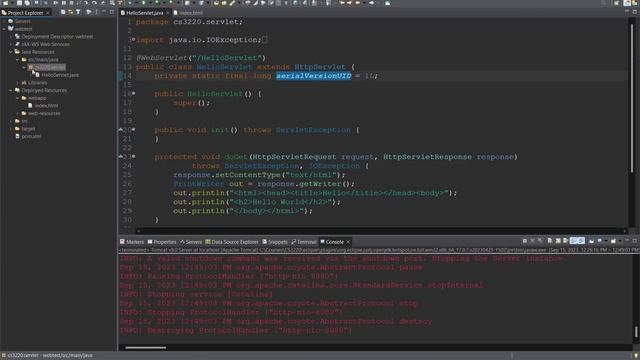Maximize the Project Explorer view
640x360 pixels.
[x=112, y=12]
